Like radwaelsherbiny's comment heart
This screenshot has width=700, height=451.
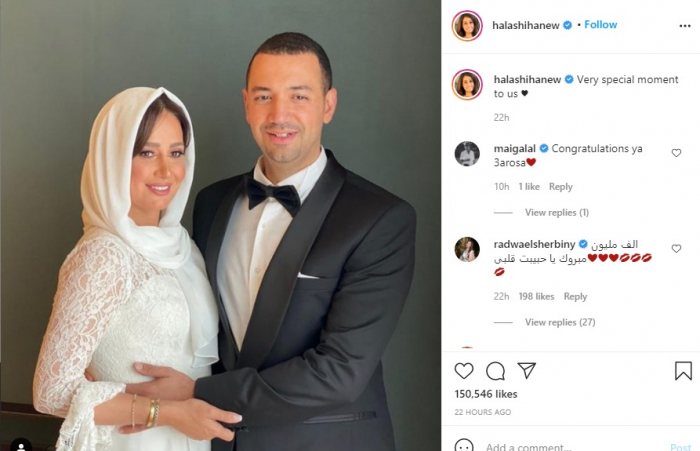[x=676, y=249]
